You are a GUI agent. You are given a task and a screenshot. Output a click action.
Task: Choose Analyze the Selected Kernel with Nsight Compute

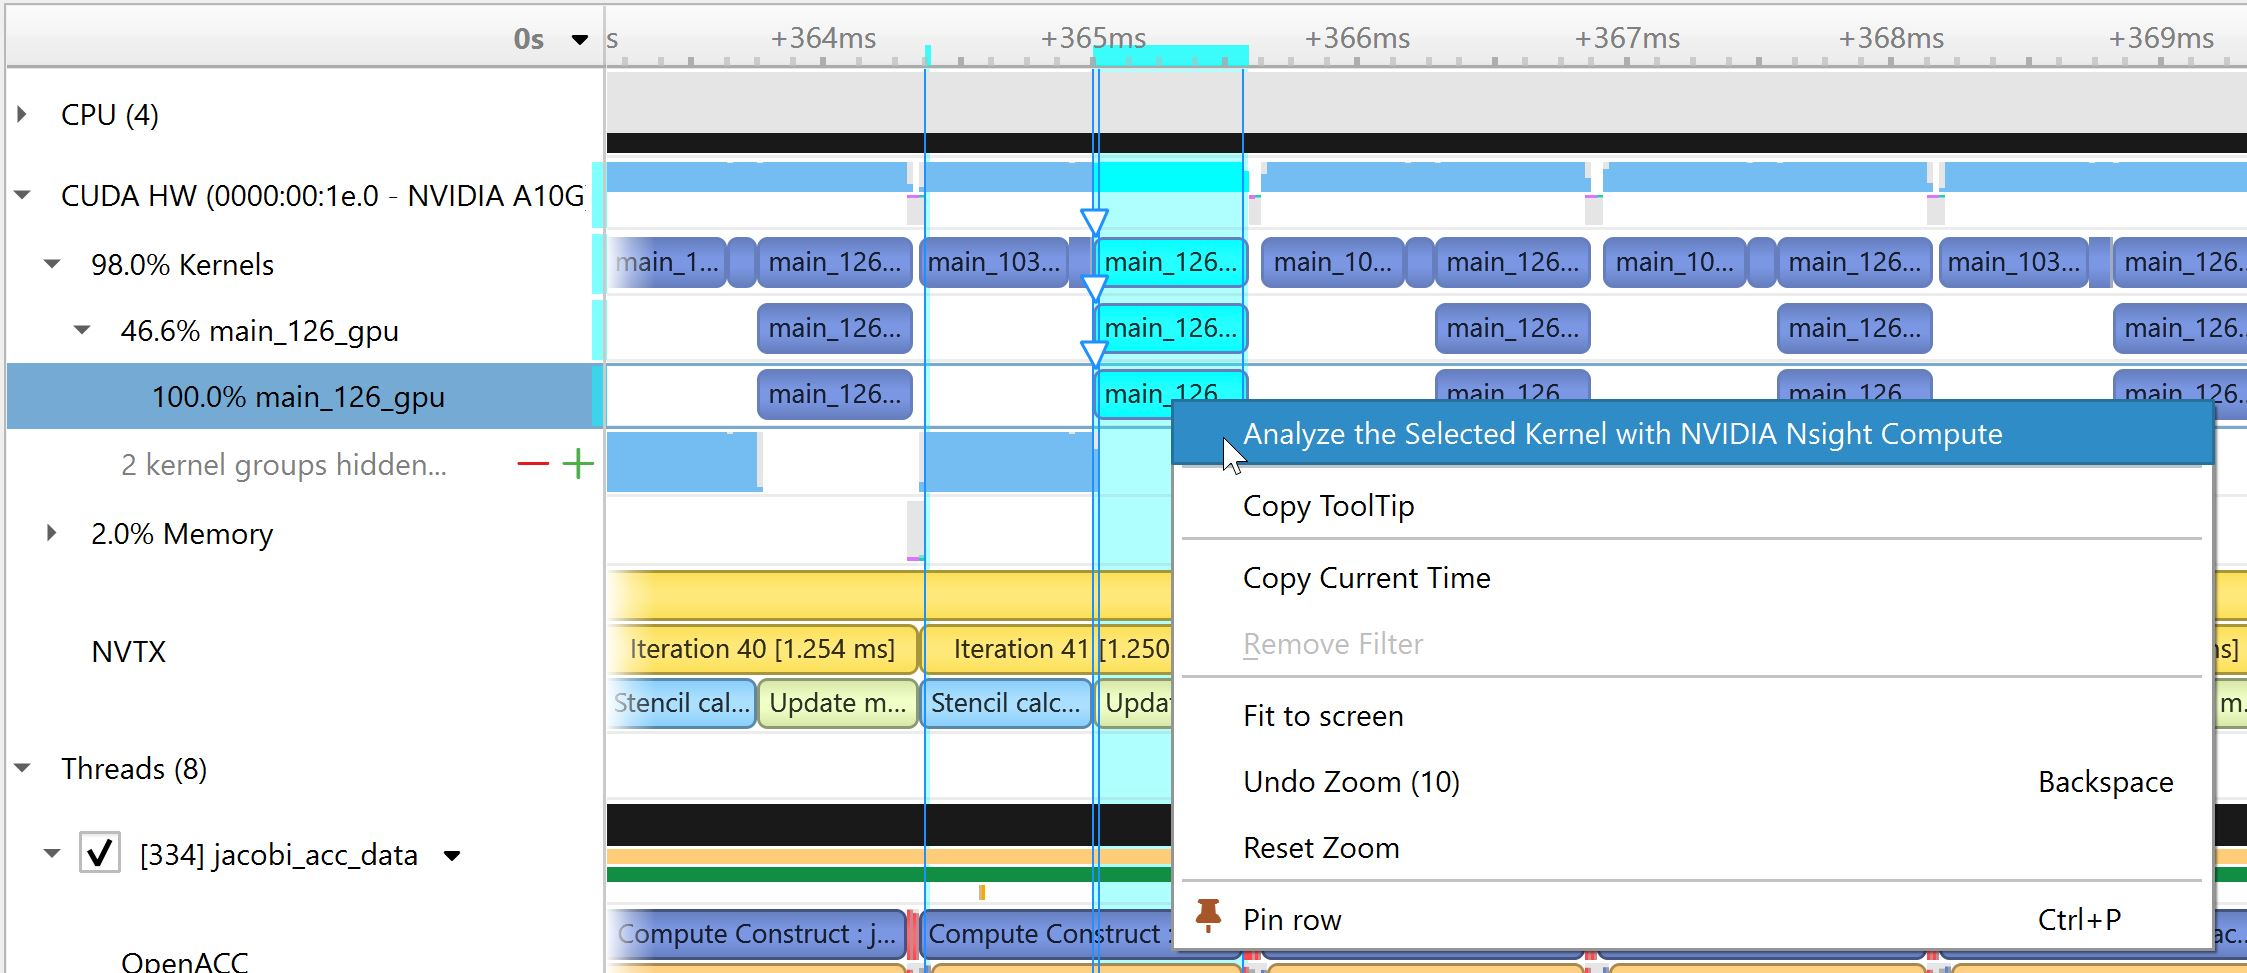click(x=1621, y=434)
